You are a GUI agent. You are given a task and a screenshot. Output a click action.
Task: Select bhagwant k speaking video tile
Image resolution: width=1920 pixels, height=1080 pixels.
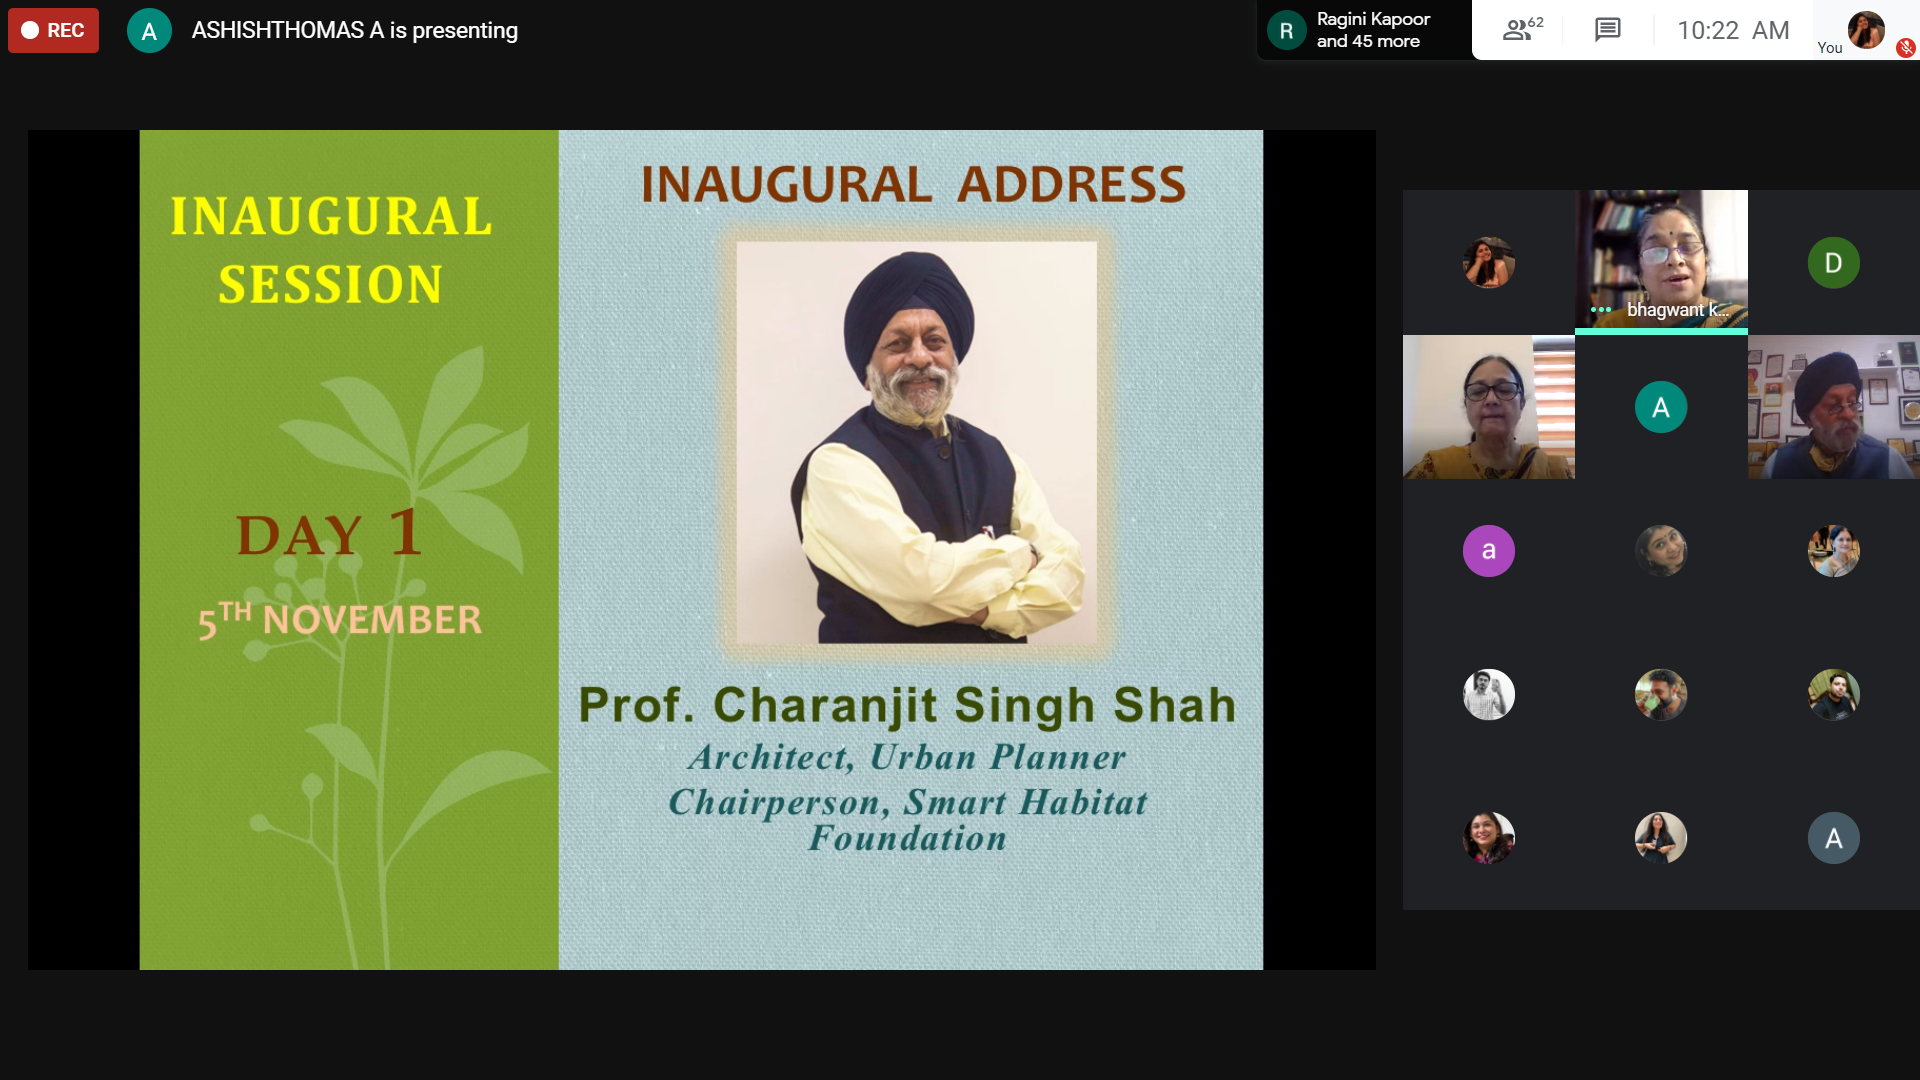pos(1661,255)
